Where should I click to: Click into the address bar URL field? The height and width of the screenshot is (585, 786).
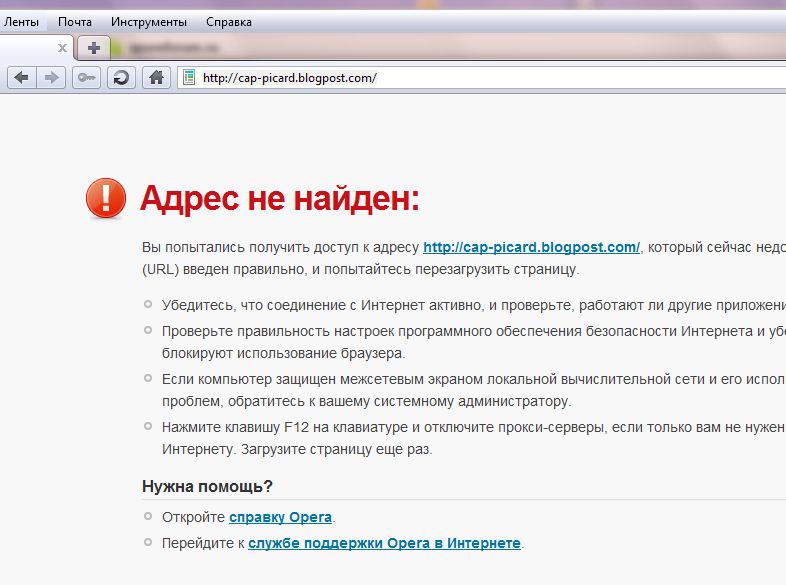[481, 78]
